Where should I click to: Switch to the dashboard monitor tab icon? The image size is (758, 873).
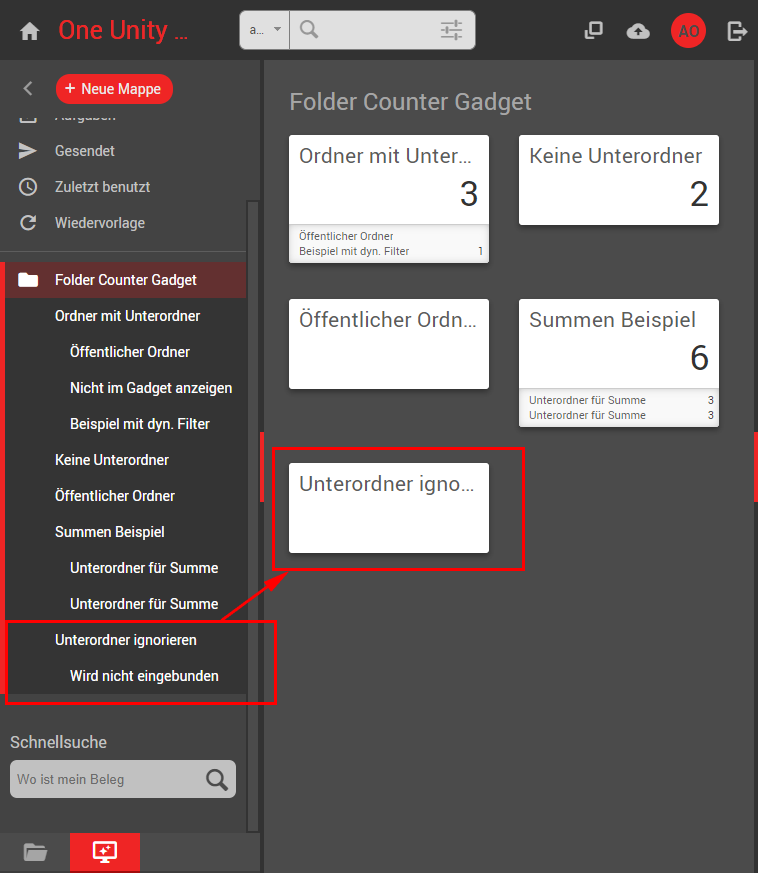pyautogui.click(x=105, y=852)
